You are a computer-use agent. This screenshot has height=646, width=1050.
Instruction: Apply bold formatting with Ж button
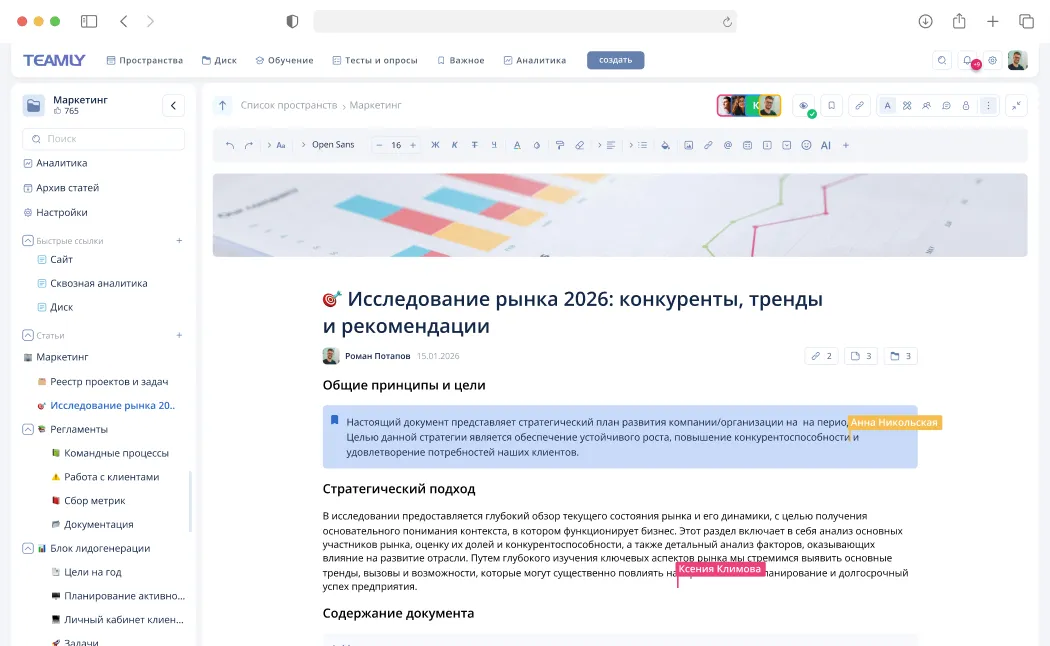point(435,145)
